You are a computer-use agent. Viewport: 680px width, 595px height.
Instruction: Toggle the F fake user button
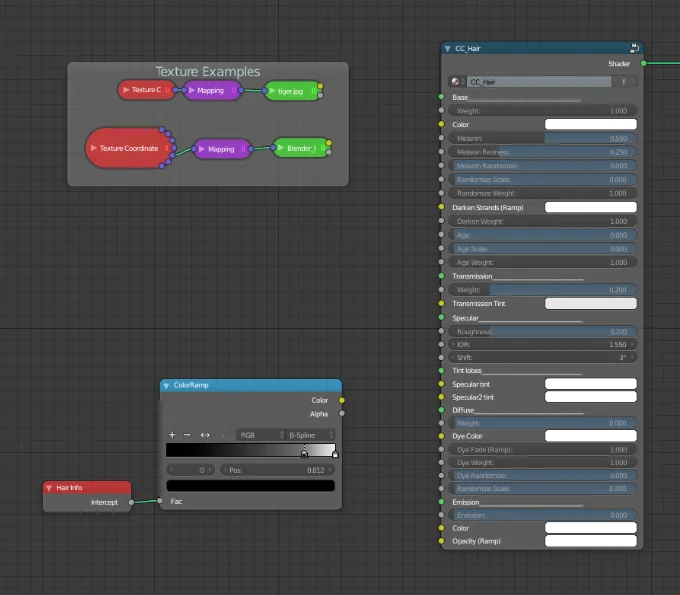point(624,82)
